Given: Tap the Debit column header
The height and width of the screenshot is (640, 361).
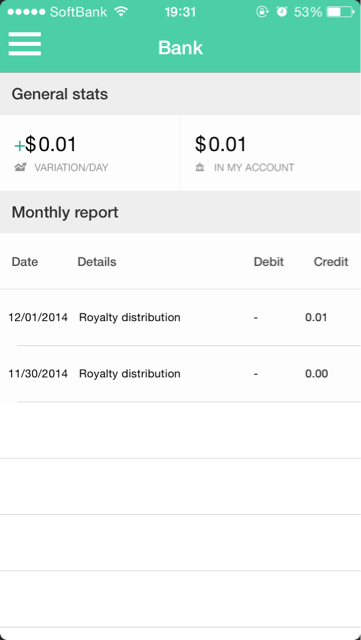Looking at the screenshot, I should pos(269,262).
